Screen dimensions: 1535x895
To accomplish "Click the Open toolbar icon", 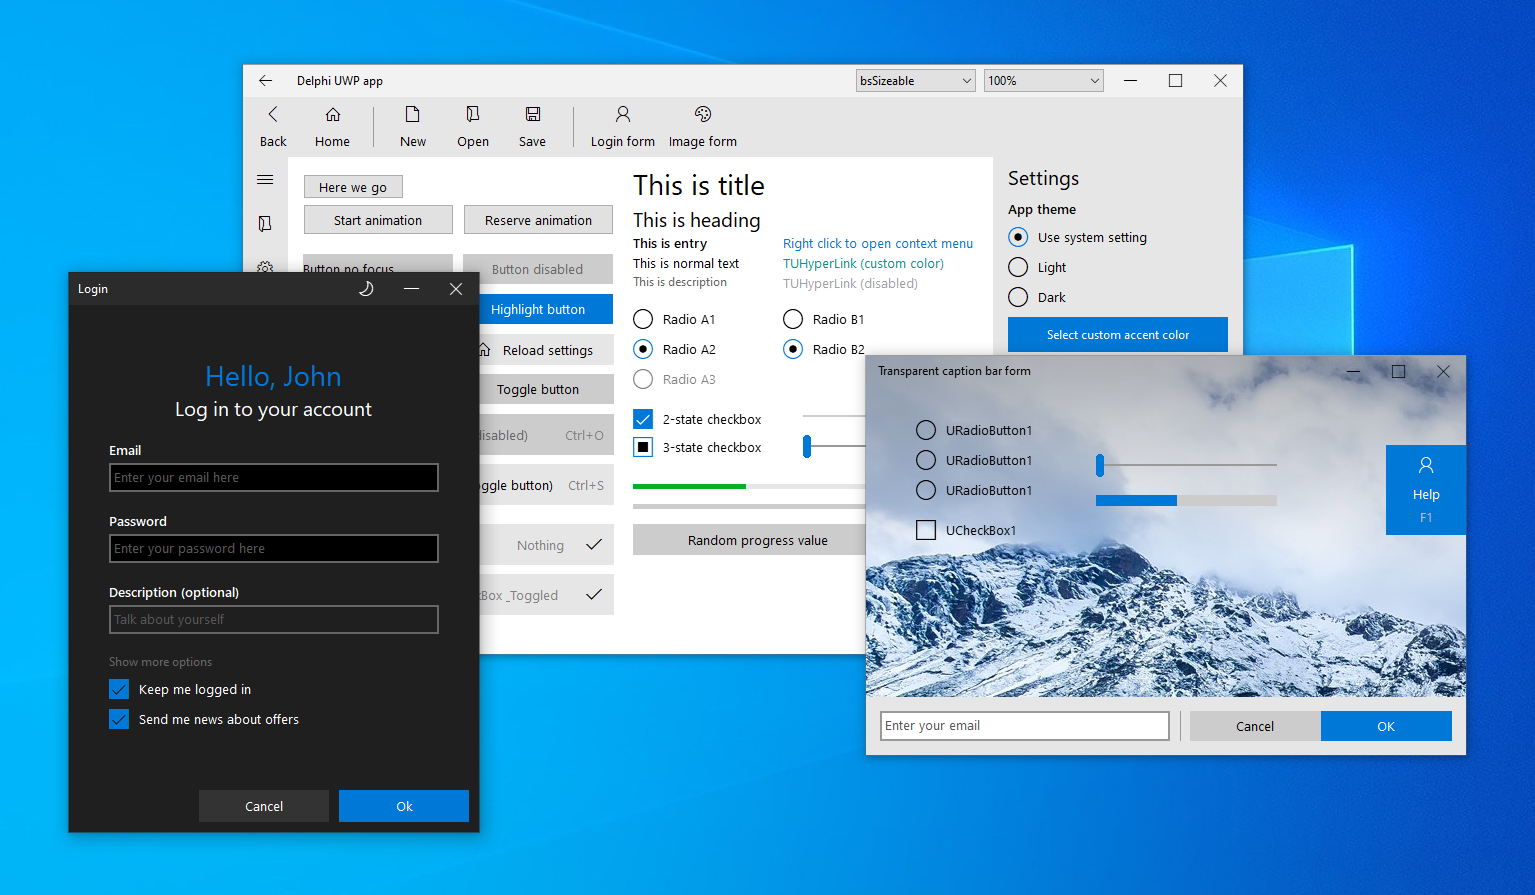I will click(x=471, y=126).
